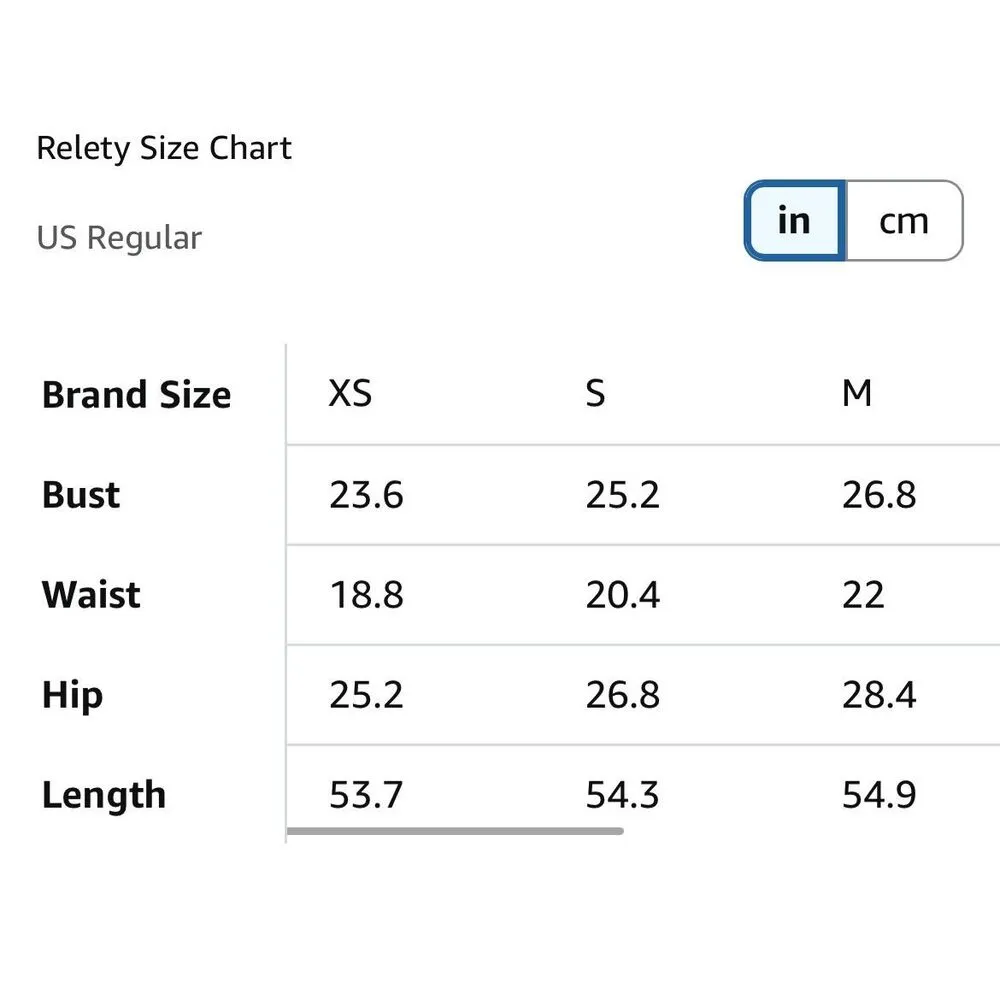Click the S waist value 20.4

click(623, 595)
